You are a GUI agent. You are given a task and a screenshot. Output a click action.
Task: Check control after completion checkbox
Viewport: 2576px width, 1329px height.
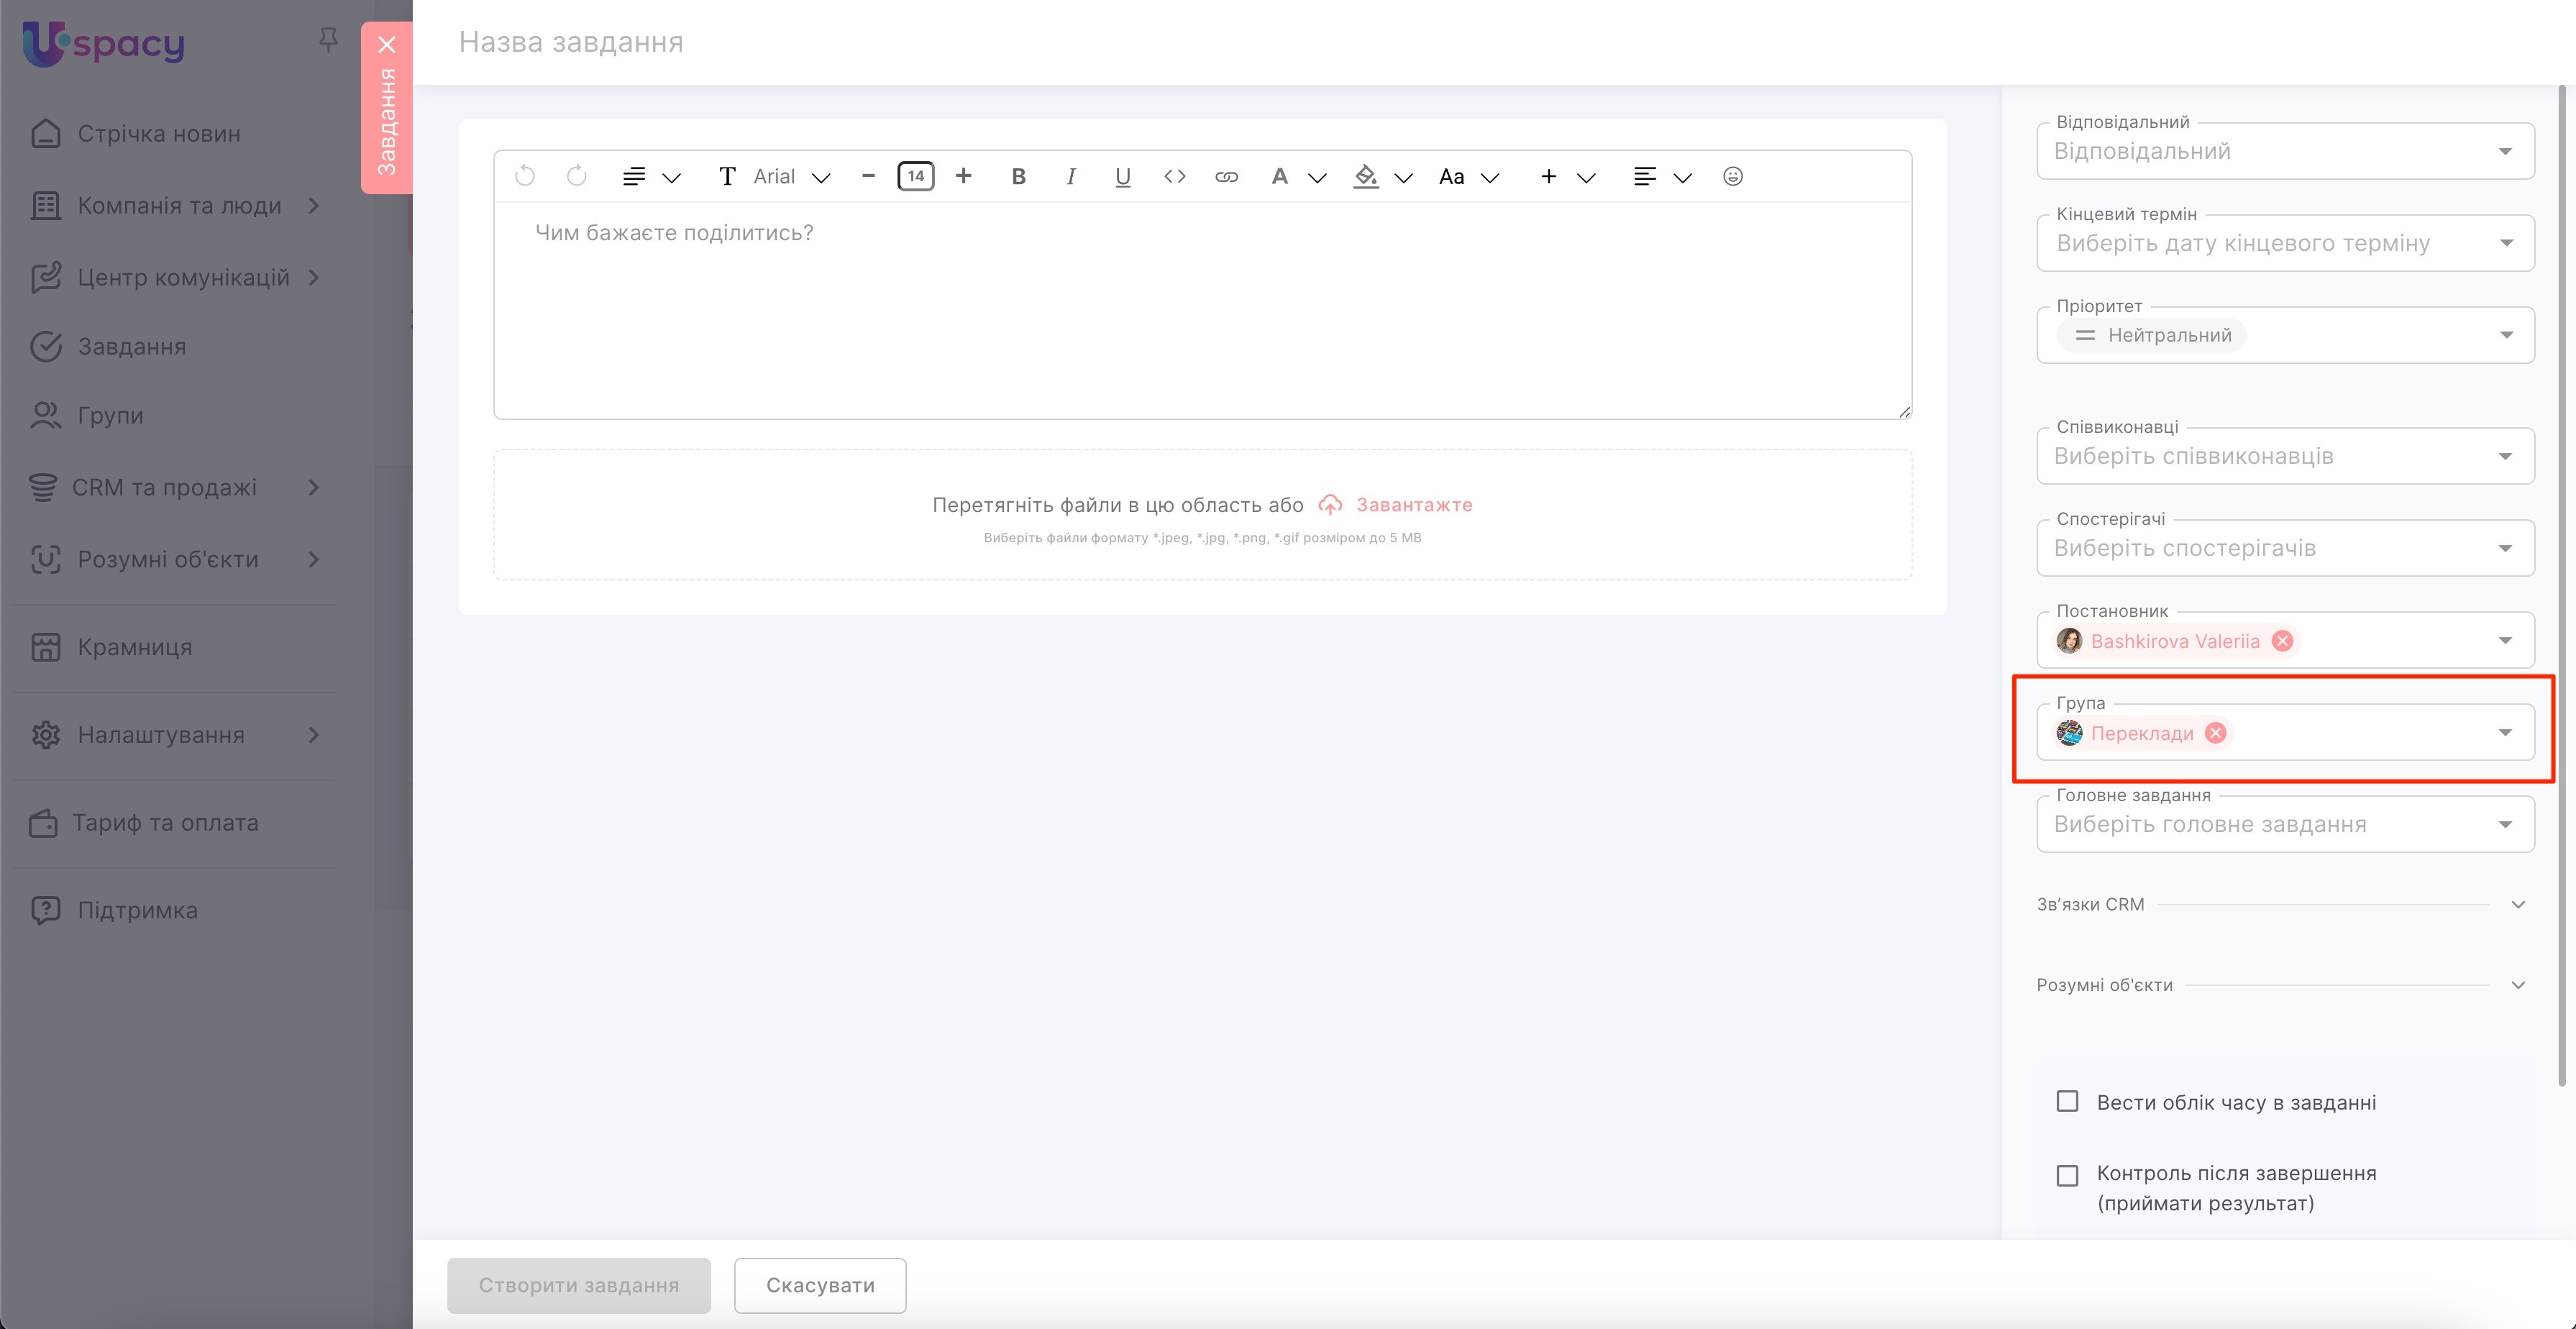2067,1175
